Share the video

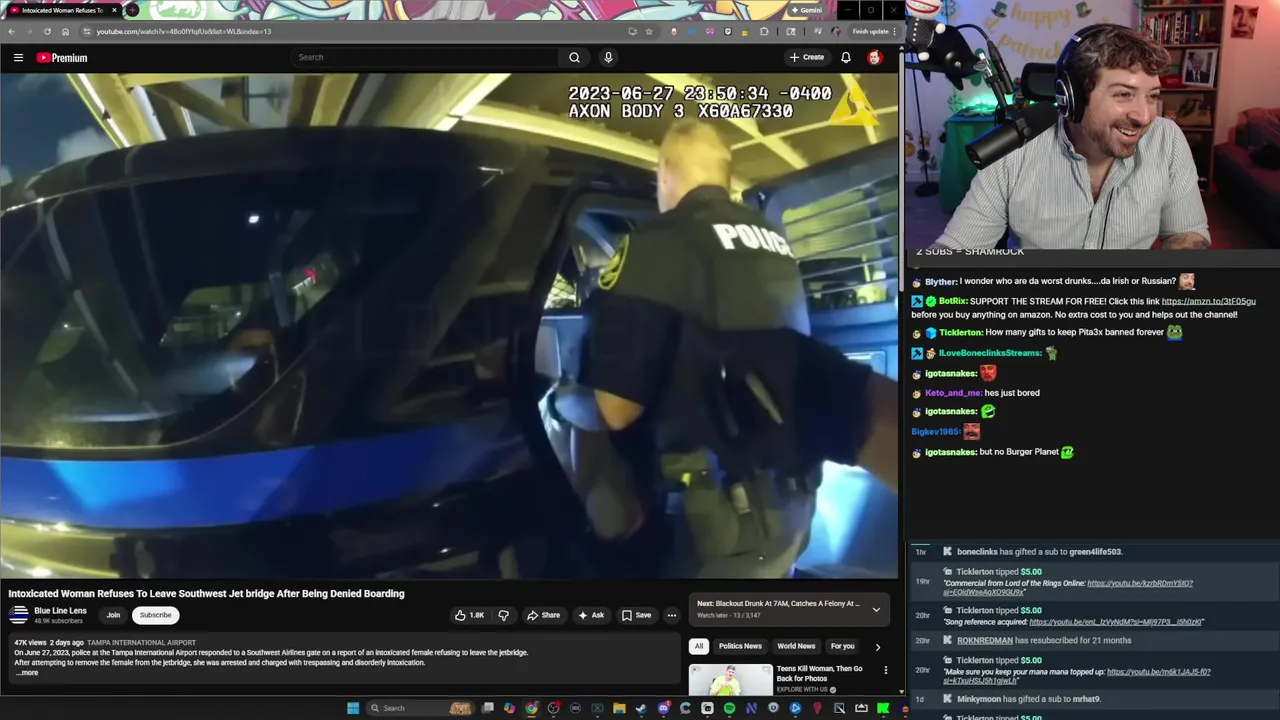[x=543, y=615]
